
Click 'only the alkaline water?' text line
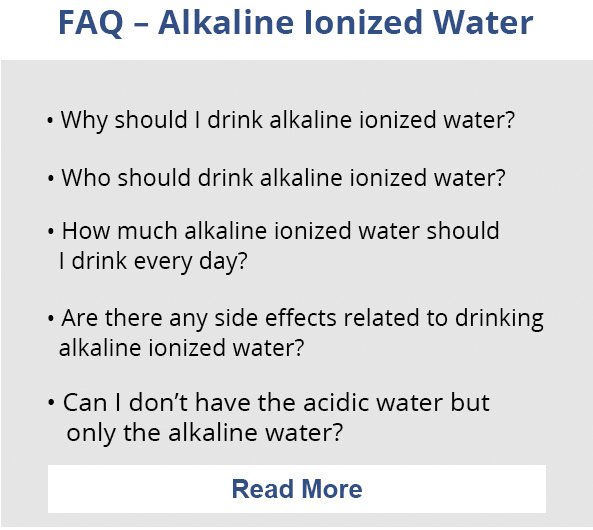coord(205,433)
